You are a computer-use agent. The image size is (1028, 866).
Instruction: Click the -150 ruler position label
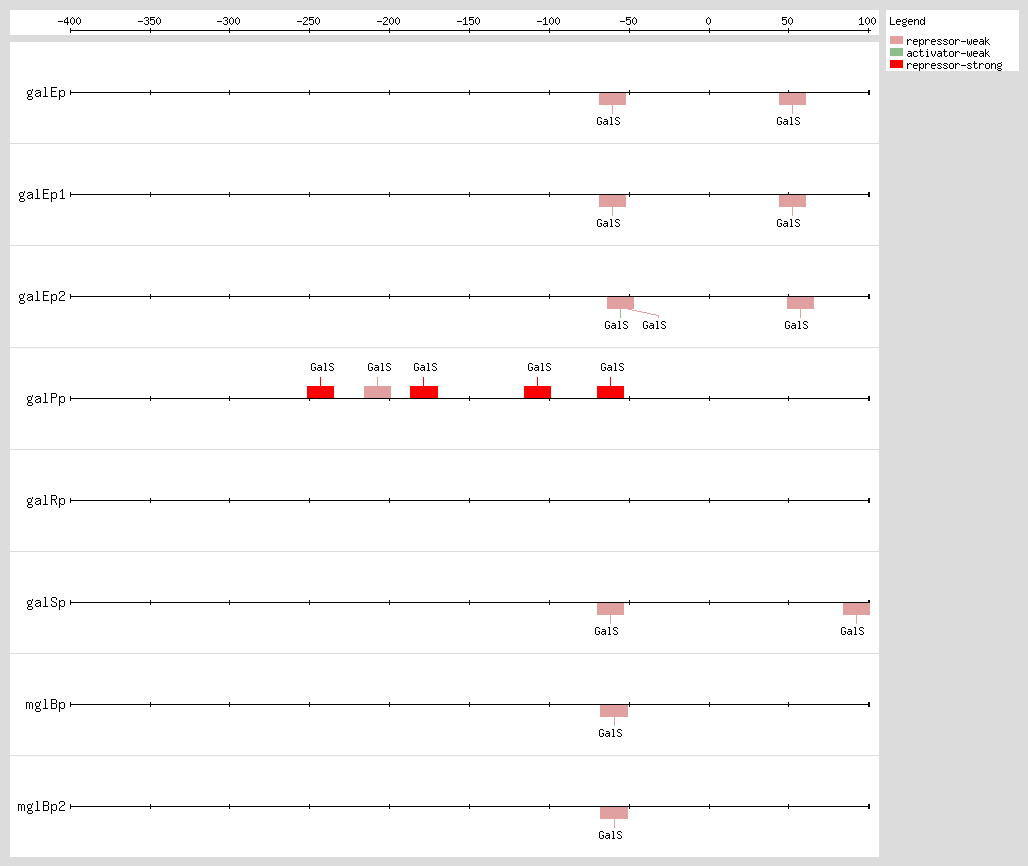click(469, 21)
